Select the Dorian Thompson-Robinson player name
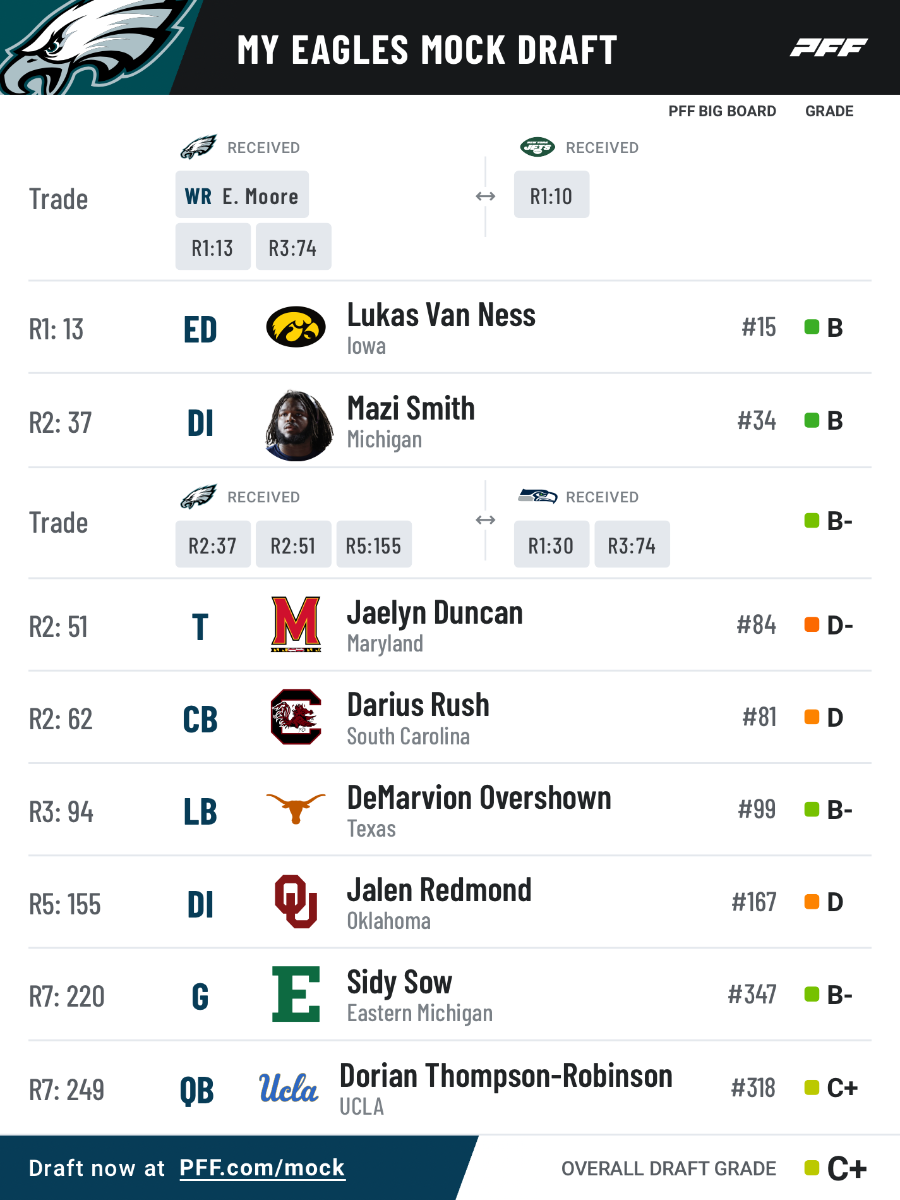 click(506, 1076)
